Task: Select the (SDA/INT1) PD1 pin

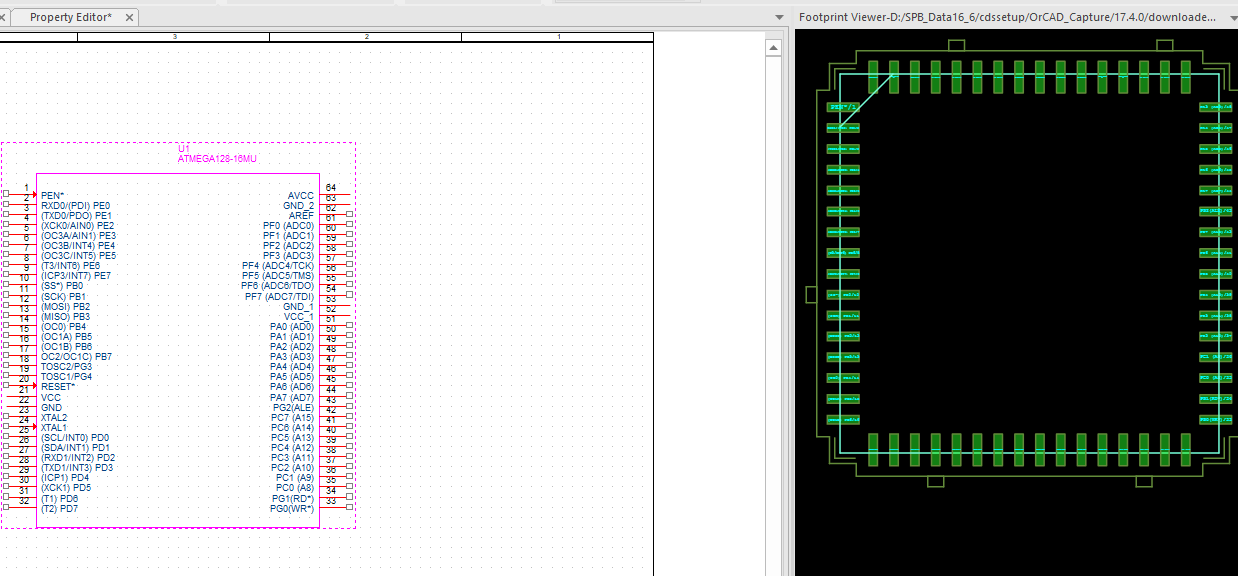Action: coord(75,448)
